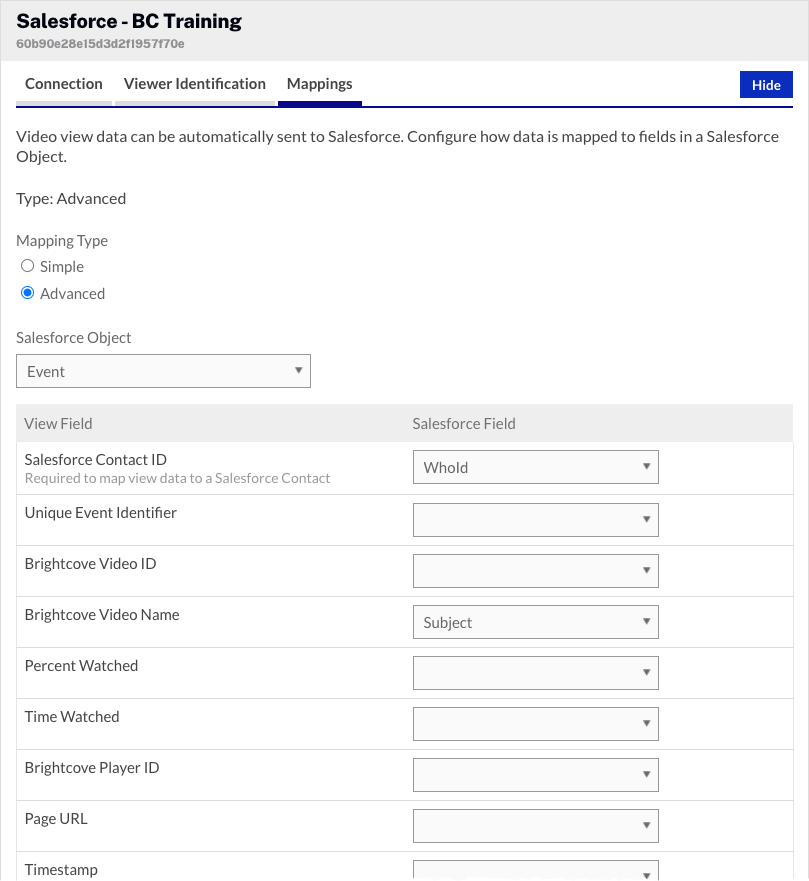
Task: Open the Viewer Identification tab
Action: [x=195, y=84]
